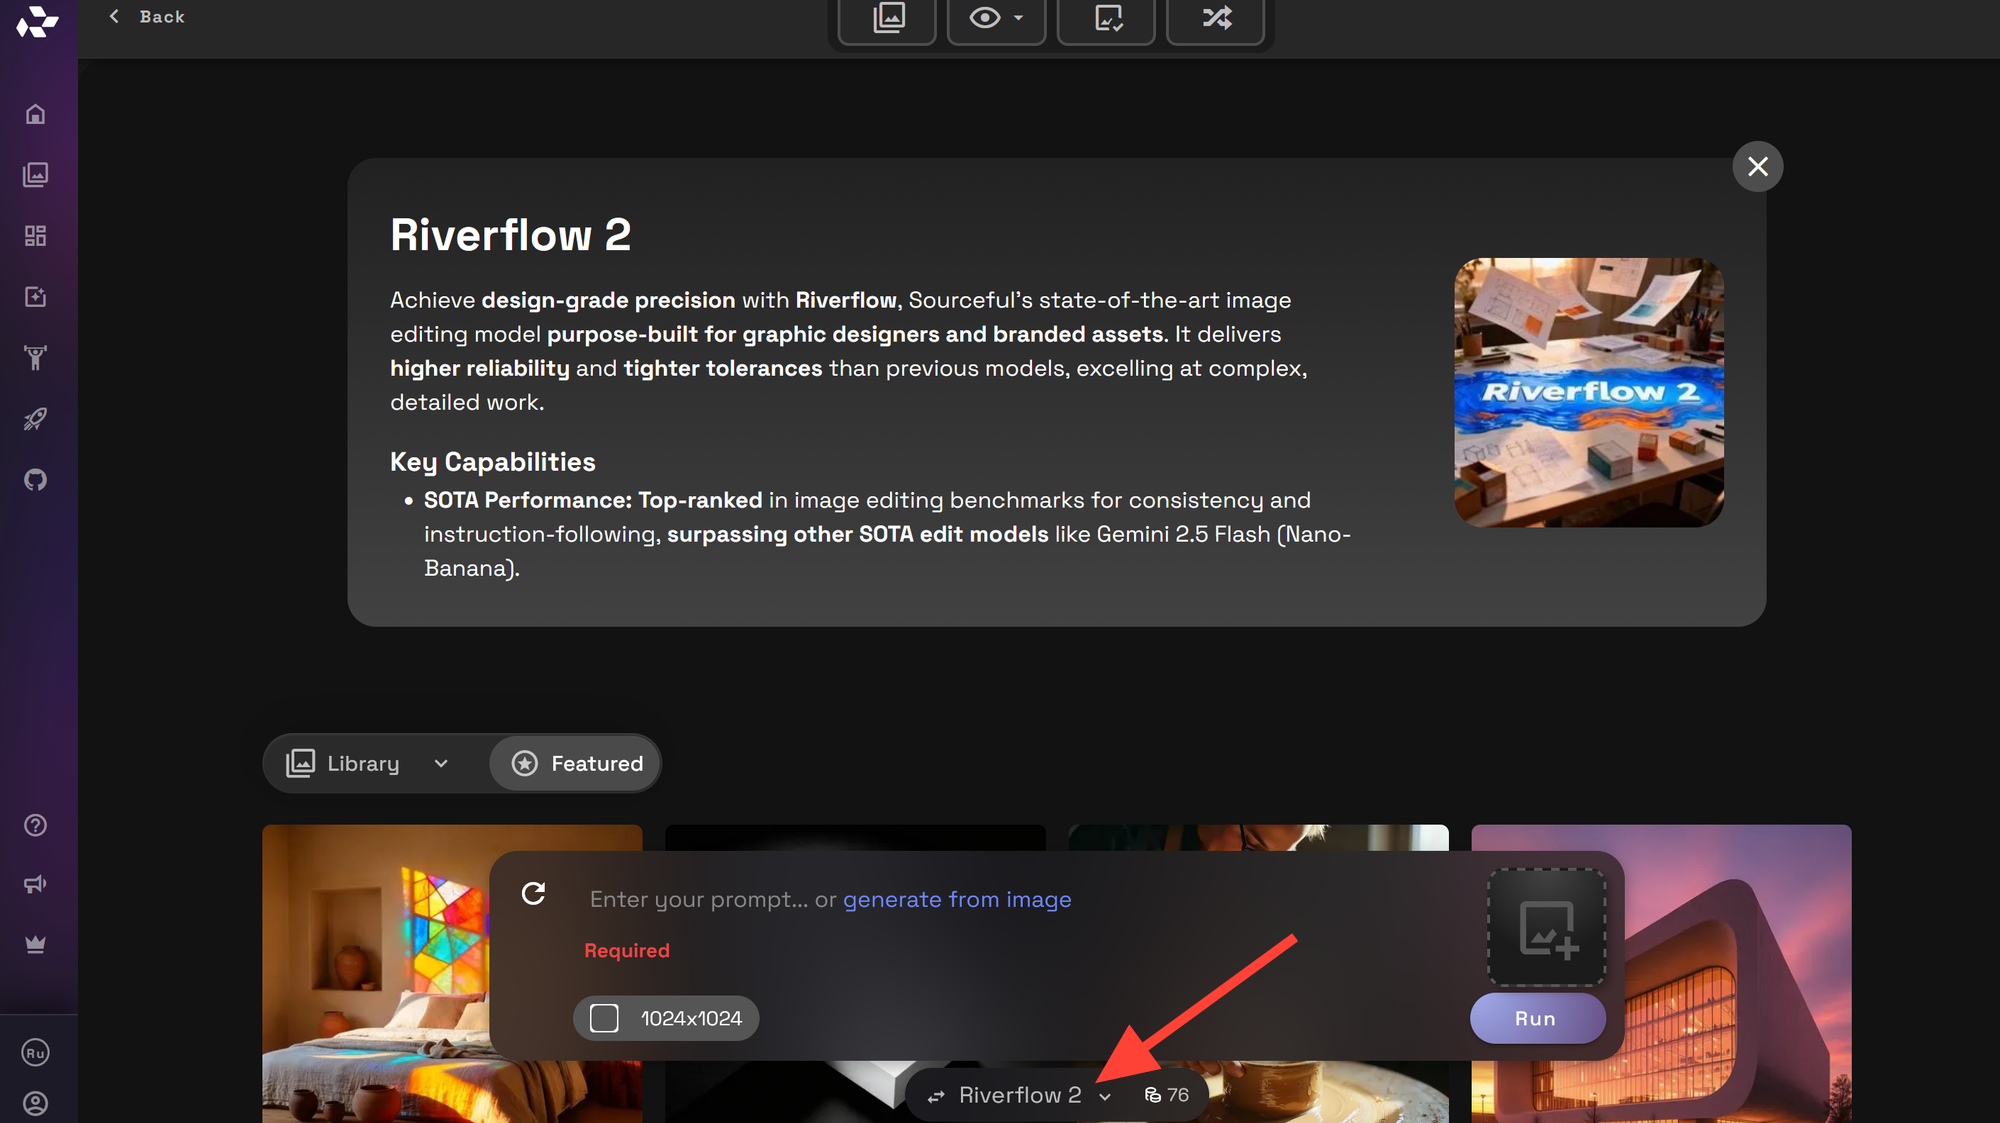This screenshot has height=1123, width=2000.
Task: Toggle the eye visibility button in toolbar
Action: (985, 18)
